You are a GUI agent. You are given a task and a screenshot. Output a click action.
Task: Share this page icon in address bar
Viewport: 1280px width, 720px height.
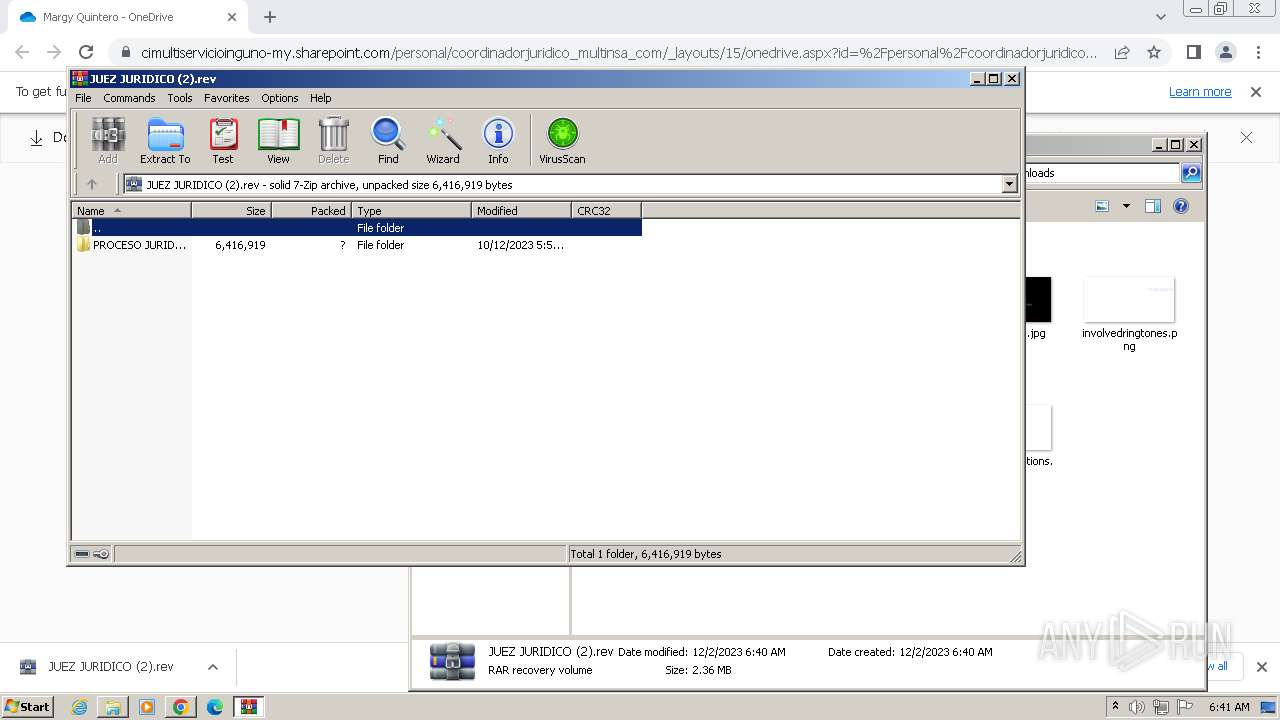1122,52
